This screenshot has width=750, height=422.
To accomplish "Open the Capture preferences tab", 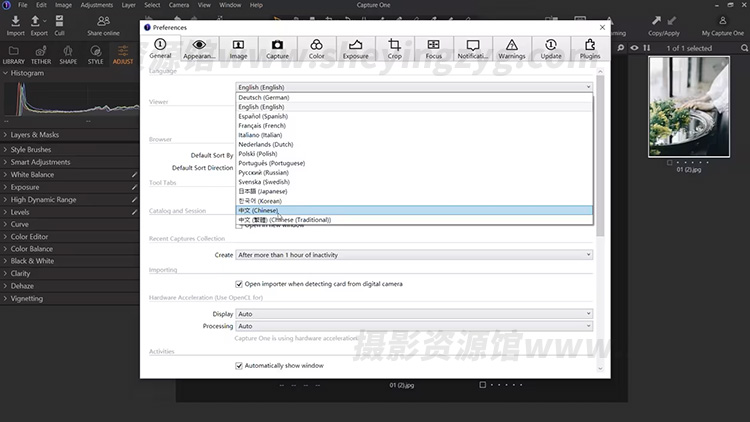I will coord(277,49).
